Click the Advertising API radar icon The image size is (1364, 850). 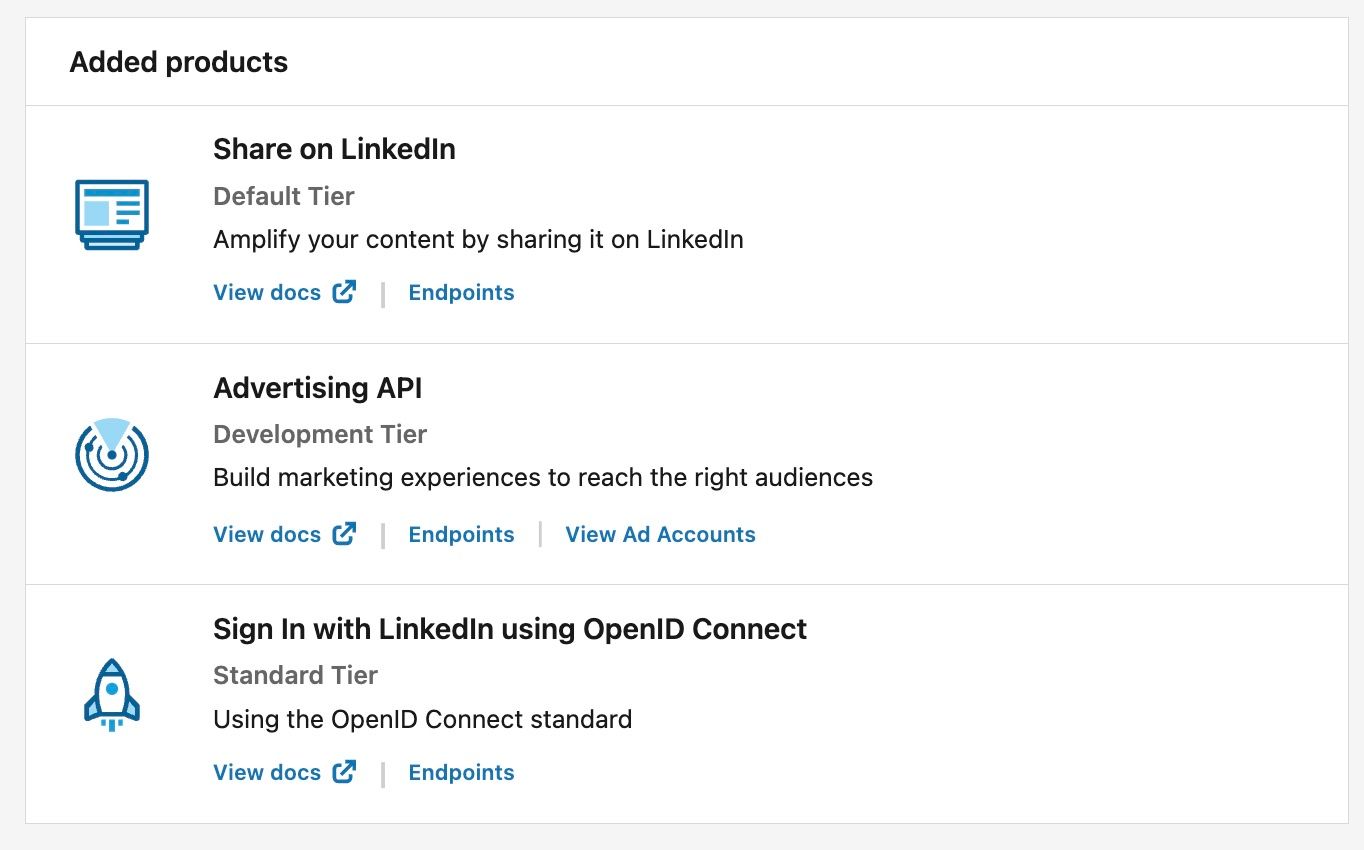coord(112,456)
